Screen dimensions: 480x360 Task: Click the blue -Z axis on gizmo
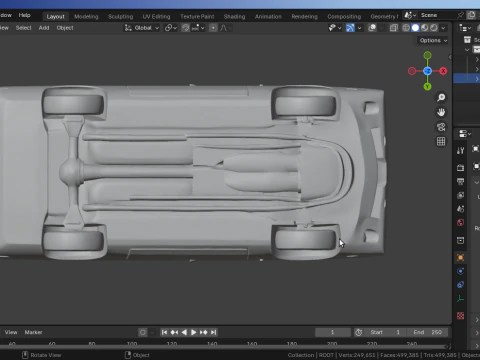[427, 71]
